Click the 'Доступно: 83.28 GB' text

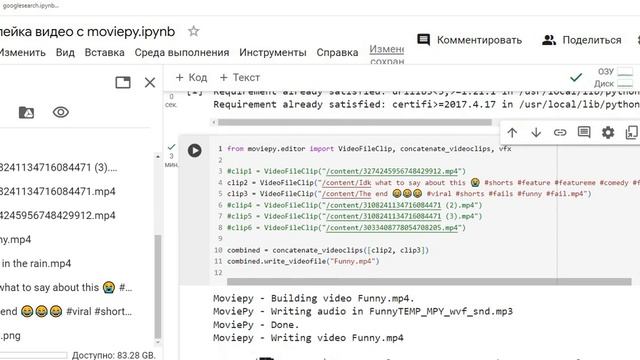(x=114, y=356)
